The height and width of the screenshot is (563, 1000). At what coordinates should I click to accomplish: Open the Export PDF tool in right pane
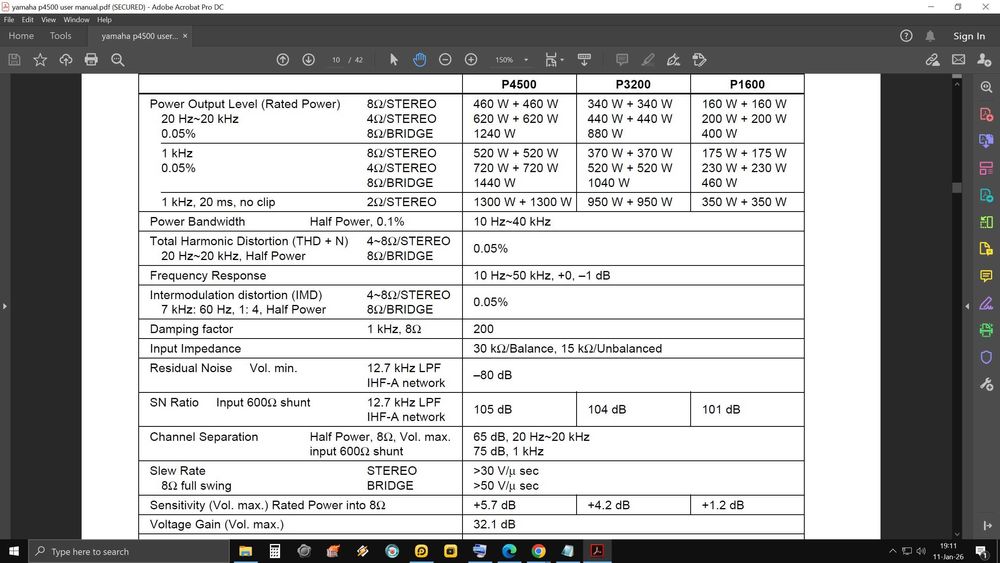[x=986, y=141]
